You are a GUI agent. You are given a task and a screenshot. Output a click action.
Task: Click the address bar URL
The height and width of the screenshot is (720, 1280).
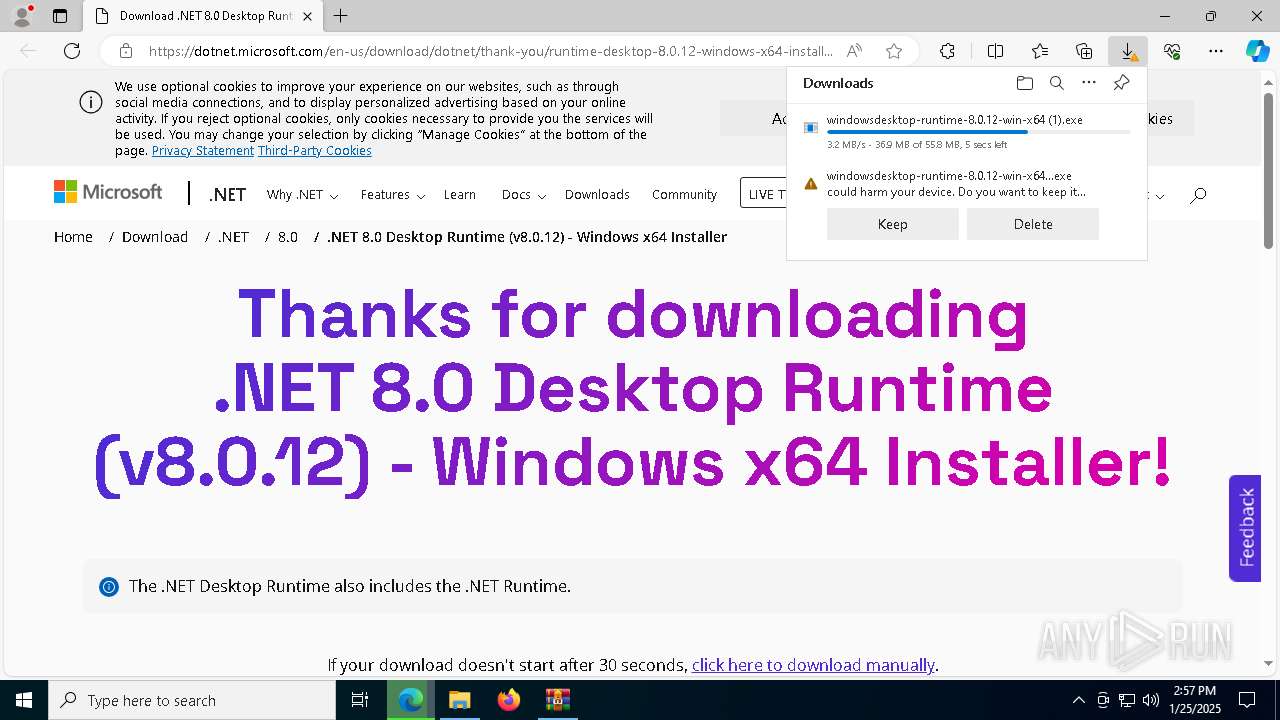[490, 51]
